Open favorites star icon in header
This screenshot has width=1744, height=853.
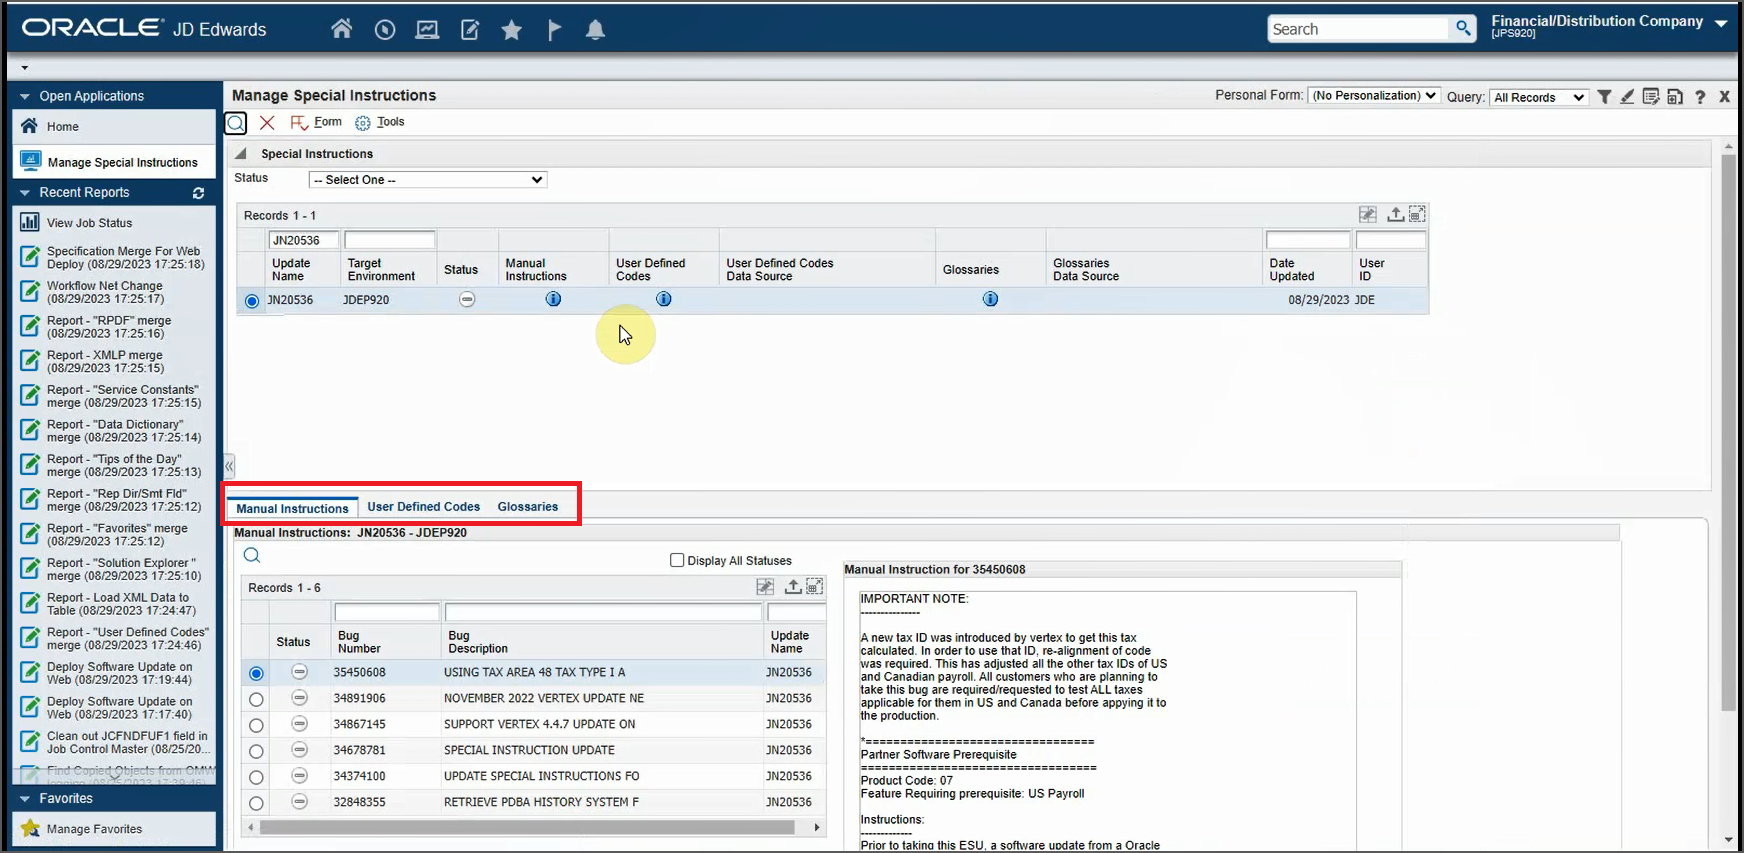[x=512, y=30]
